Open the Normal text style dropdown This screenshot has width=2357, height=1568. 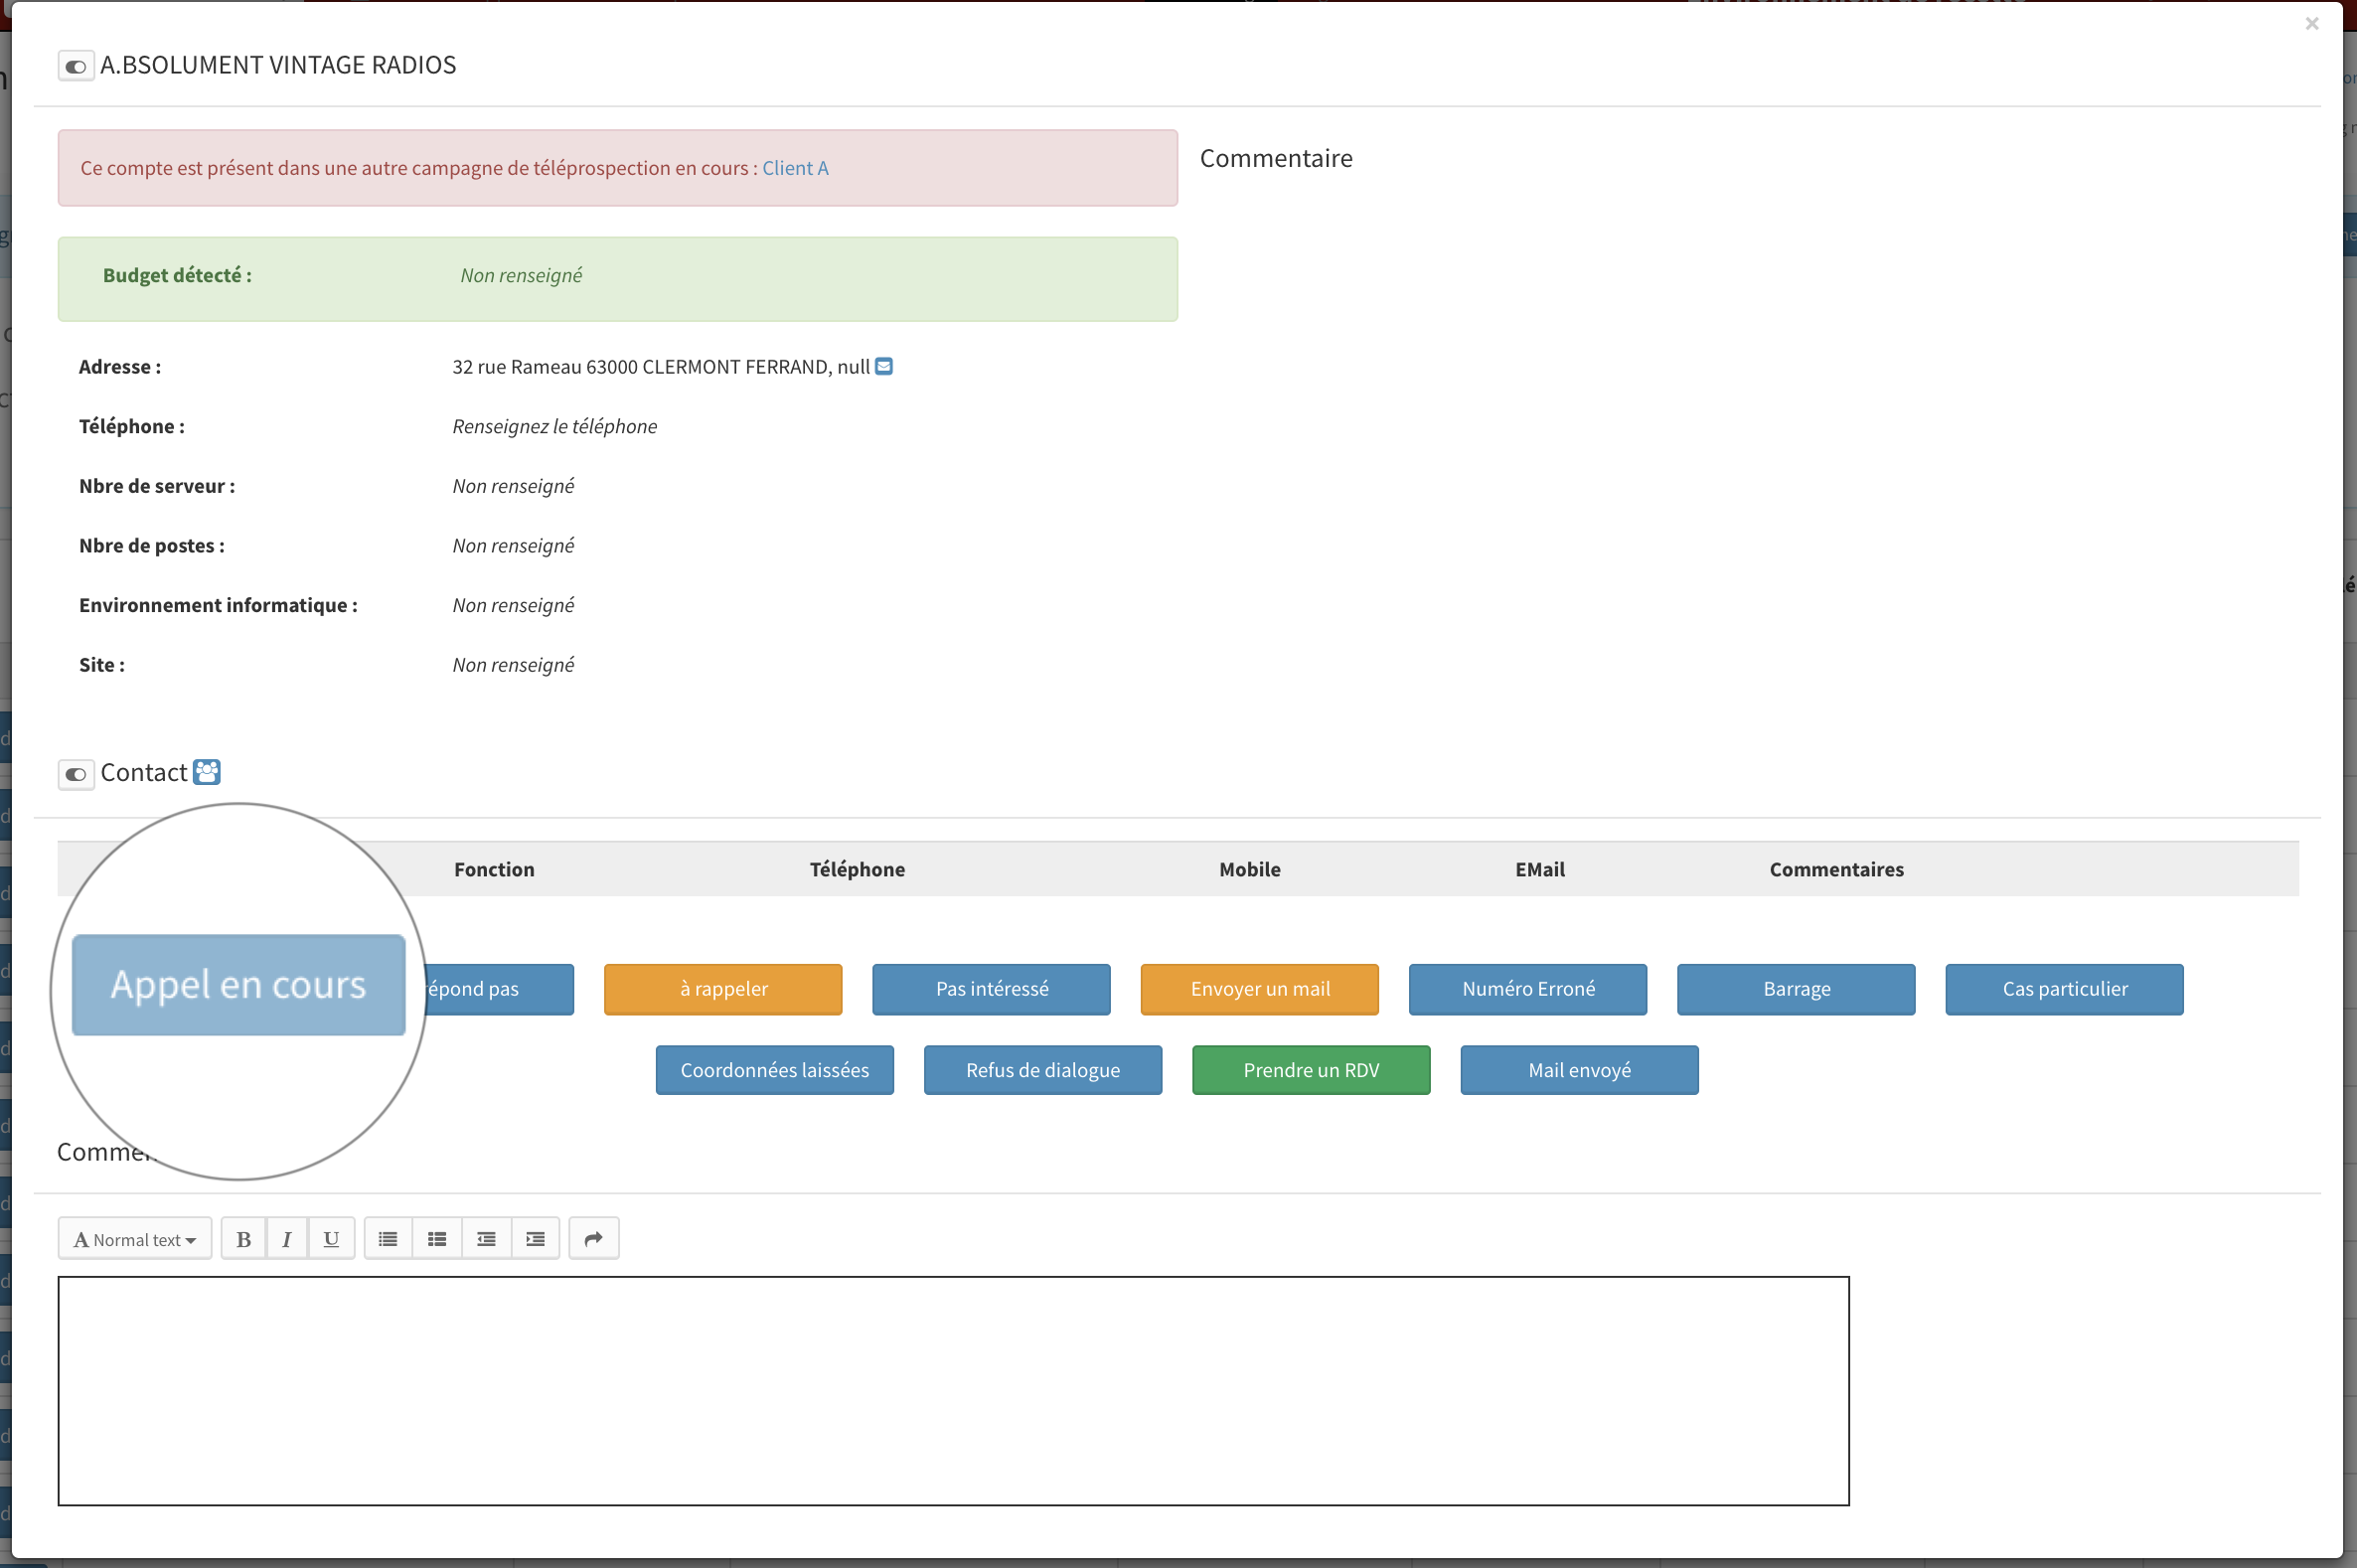click(x=135, y=1239)
